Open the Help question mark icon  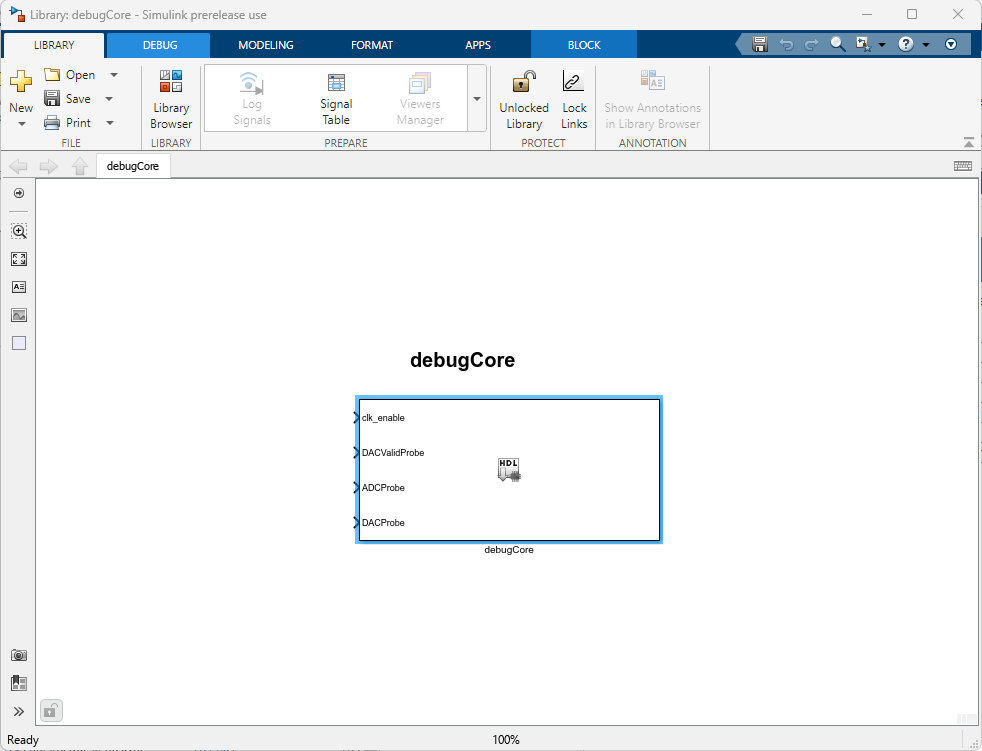click(906, 44)
